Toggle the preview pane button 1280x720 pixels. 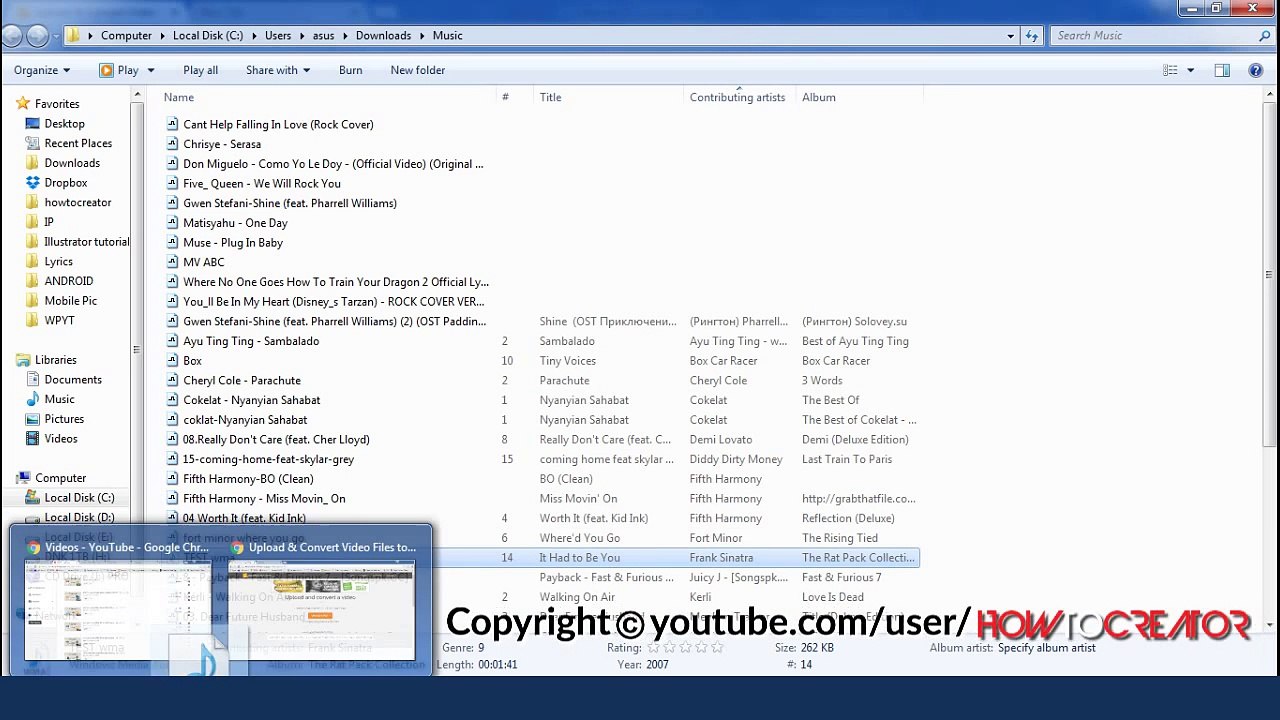tap(1222, 70)
